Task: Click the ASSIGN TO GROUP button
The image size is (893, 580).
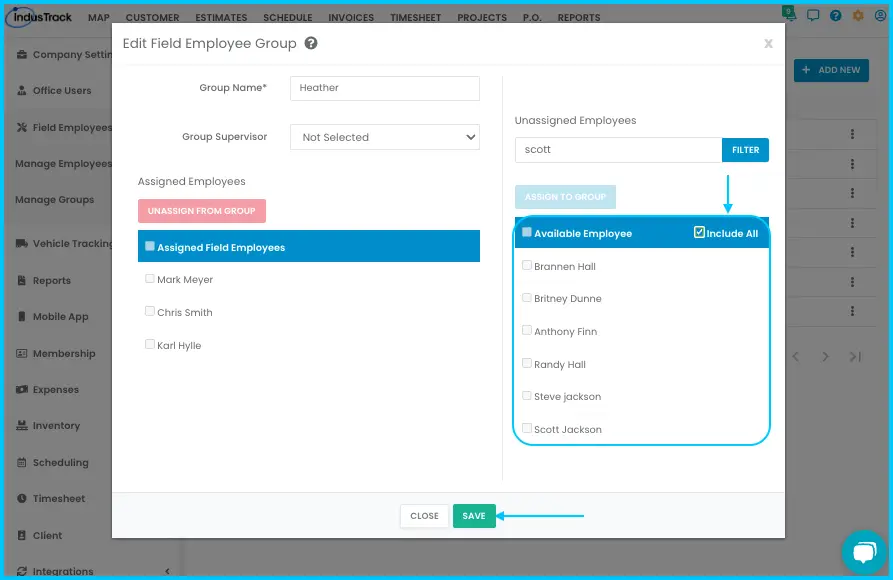Action: pyautogui.click(x=566, y=197)
